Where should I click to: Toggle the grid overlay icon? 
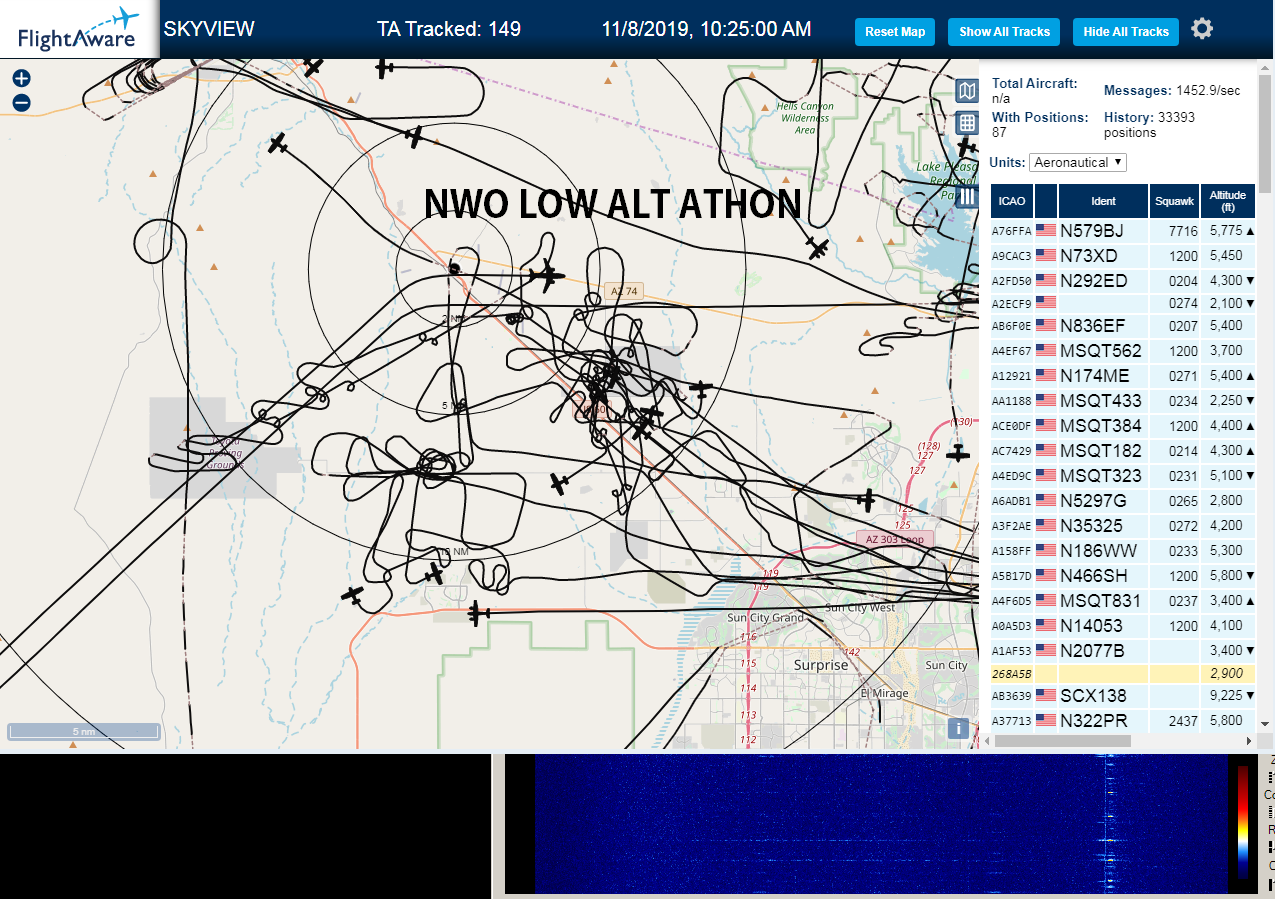pyautogui.click(x=966, y=123)
